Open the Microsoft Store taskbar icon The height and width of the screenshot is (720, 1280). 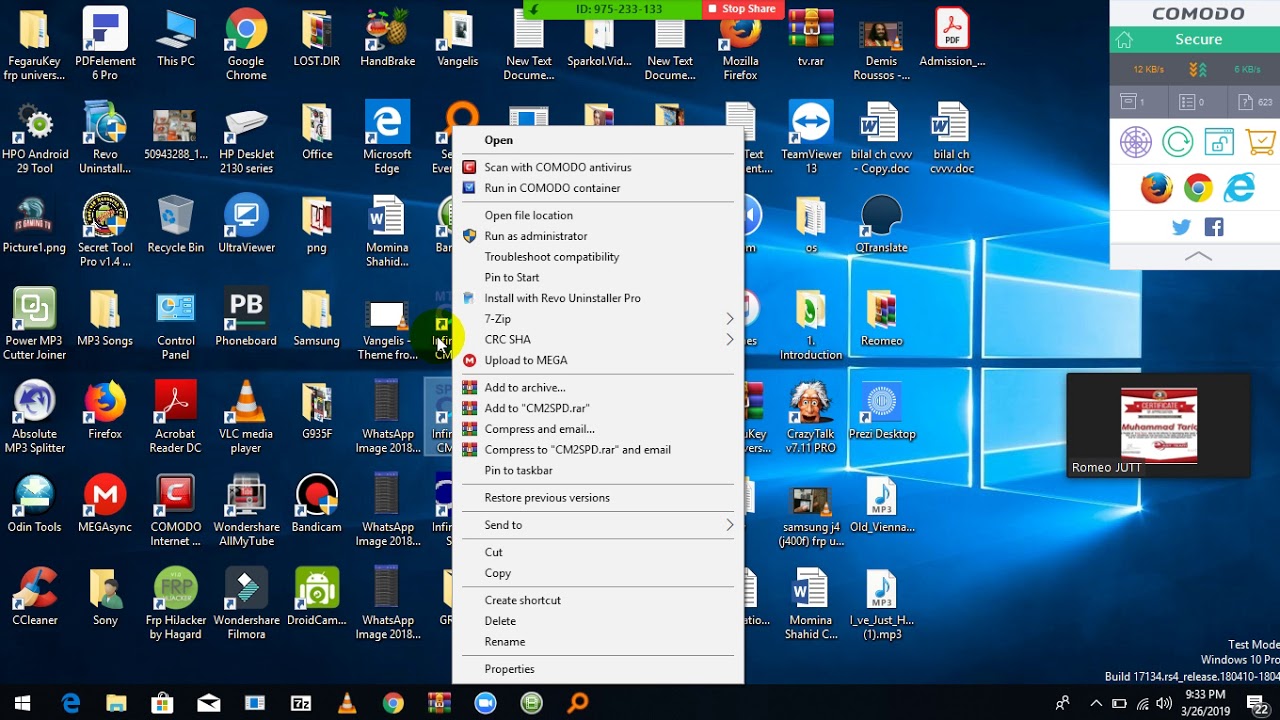coord(162,703)
